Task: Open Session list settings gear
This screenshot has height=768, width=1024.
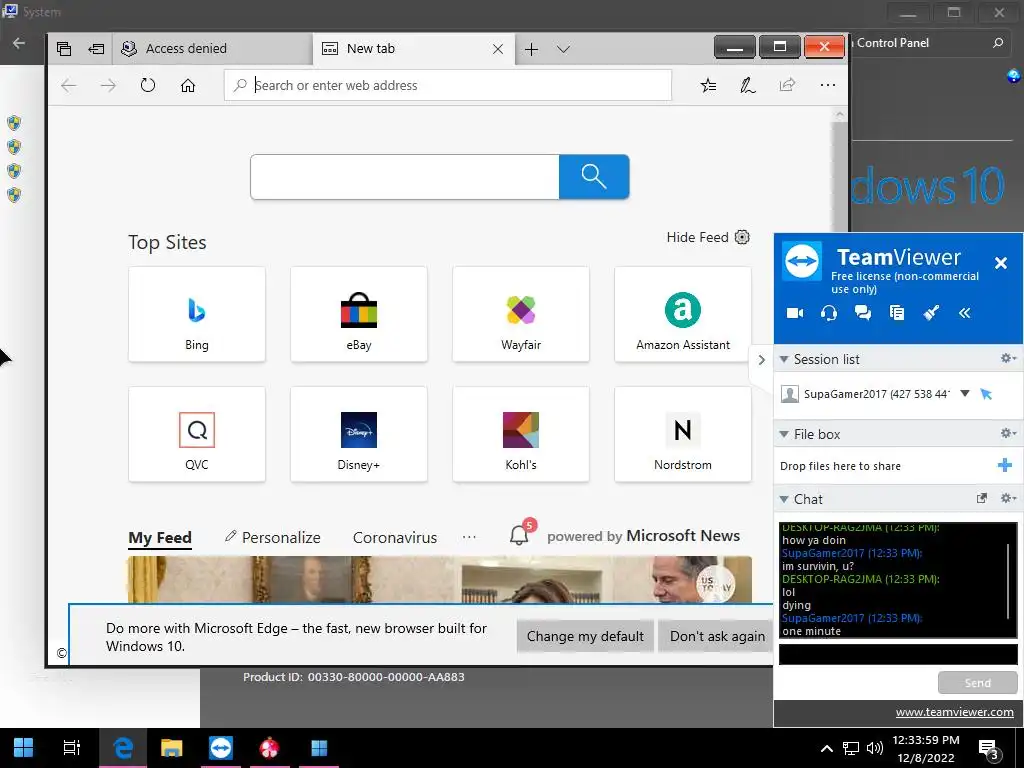Action: click(x=1008, y=359)
